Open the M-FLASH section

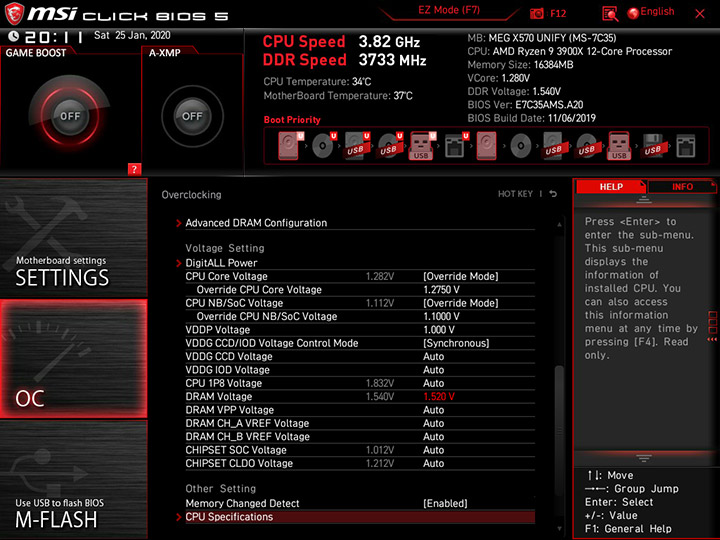[73, 480]
